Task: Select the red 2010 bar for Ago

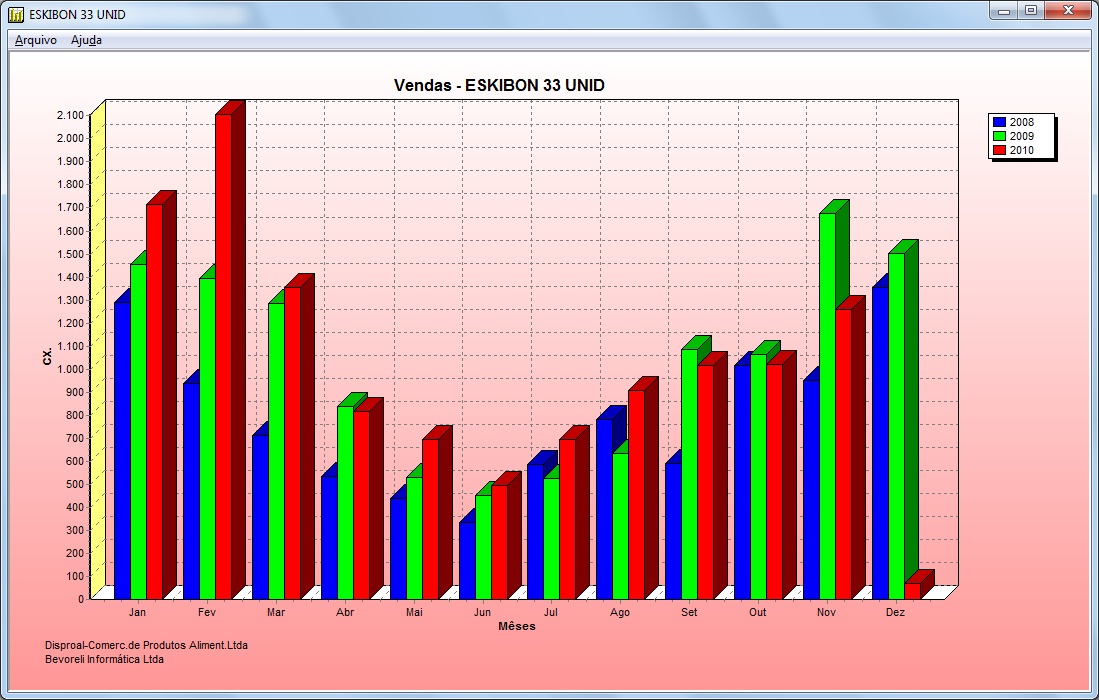Action: (x=636, y=495)
